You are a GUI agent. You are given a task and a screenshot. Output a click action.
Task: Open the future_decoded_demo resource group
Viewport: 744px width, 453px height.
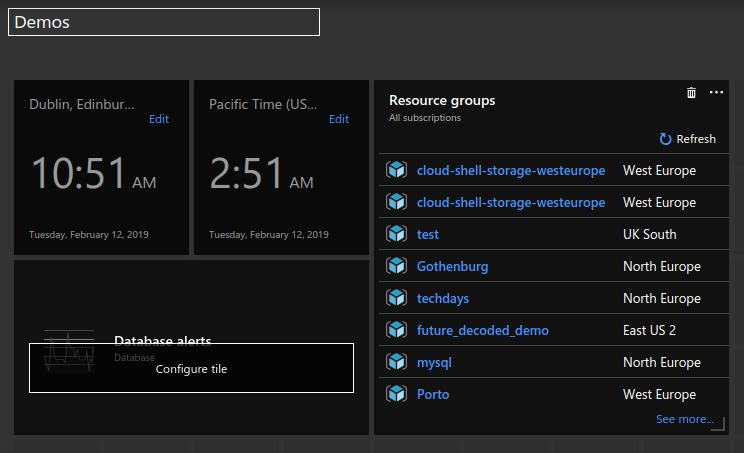[x=483, y=331]
